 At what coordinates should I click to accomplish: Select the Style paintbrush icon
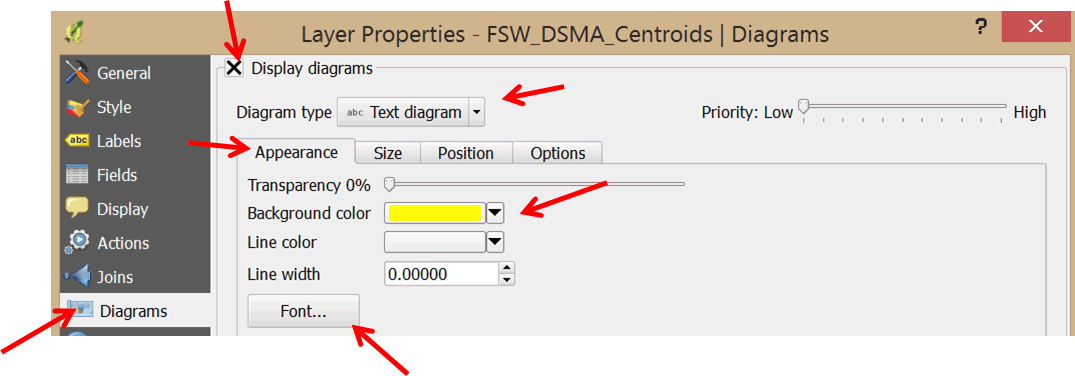coord(77,107)
